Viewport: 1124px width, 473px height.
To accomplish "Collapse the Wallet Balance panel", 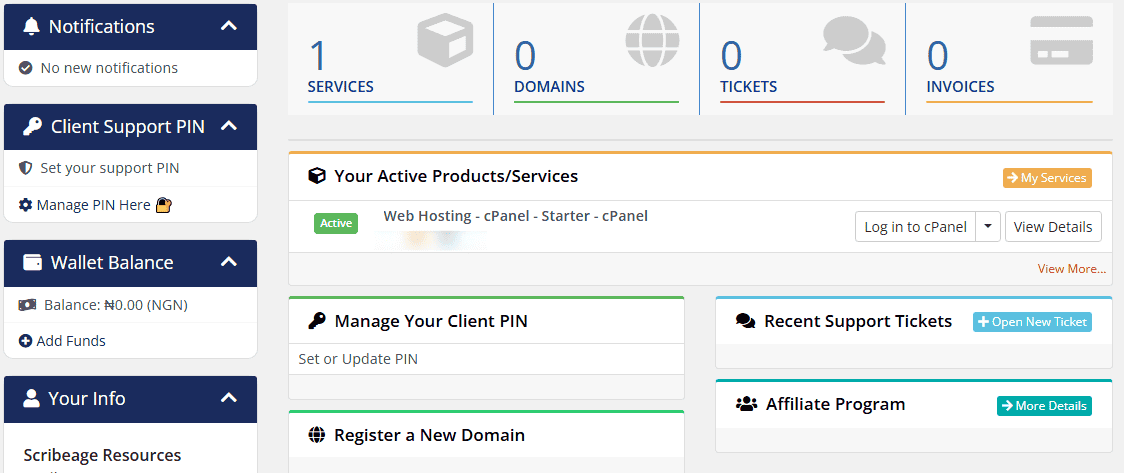I will click(229, 262).
